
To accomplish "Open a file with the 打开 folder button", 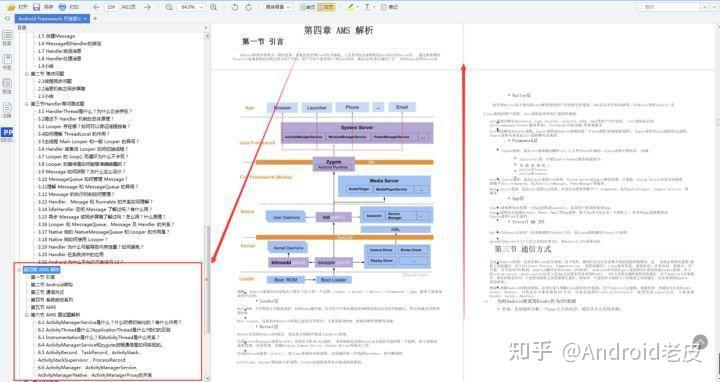I will 18,7.
